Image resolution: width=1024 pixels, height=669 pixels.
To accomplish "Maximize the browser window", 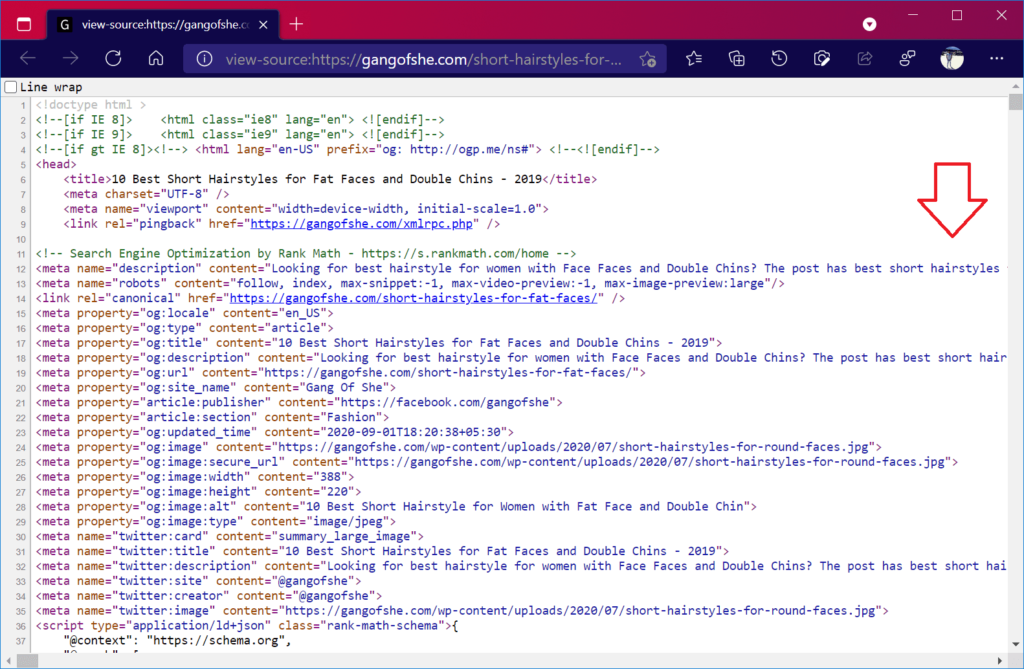I will coord(957,15).
